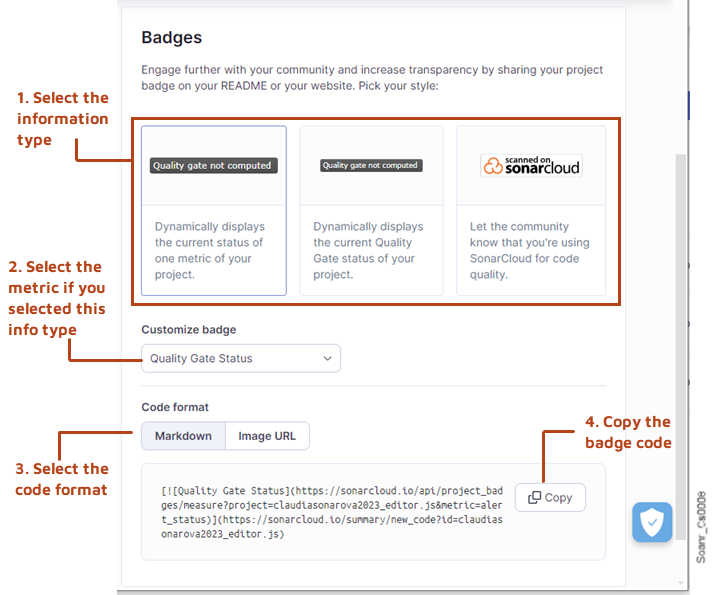Choose the current Quality Gate status badge description
This screenshot has height=595, width=727.
[x=371, y=250]
